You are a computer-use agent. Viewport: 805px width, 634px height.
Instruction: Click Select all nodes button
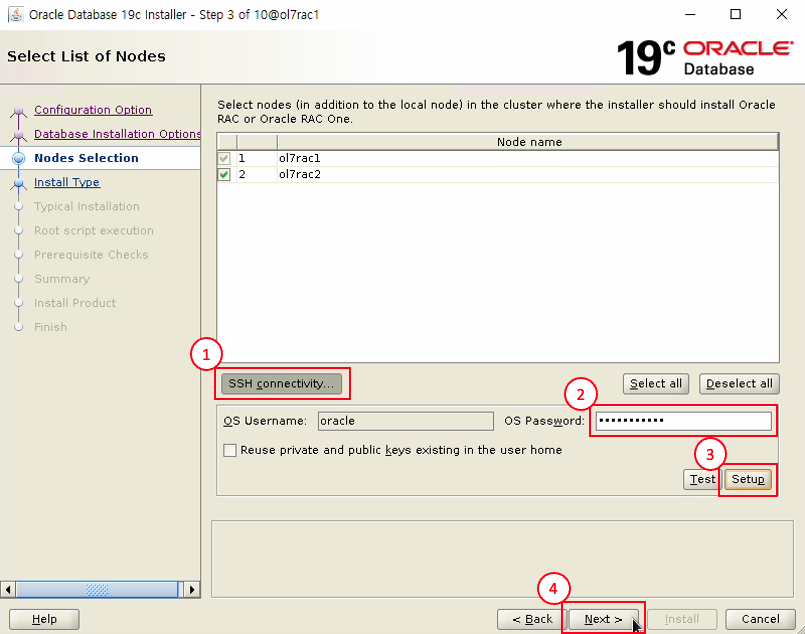click(x=656, y=383)
